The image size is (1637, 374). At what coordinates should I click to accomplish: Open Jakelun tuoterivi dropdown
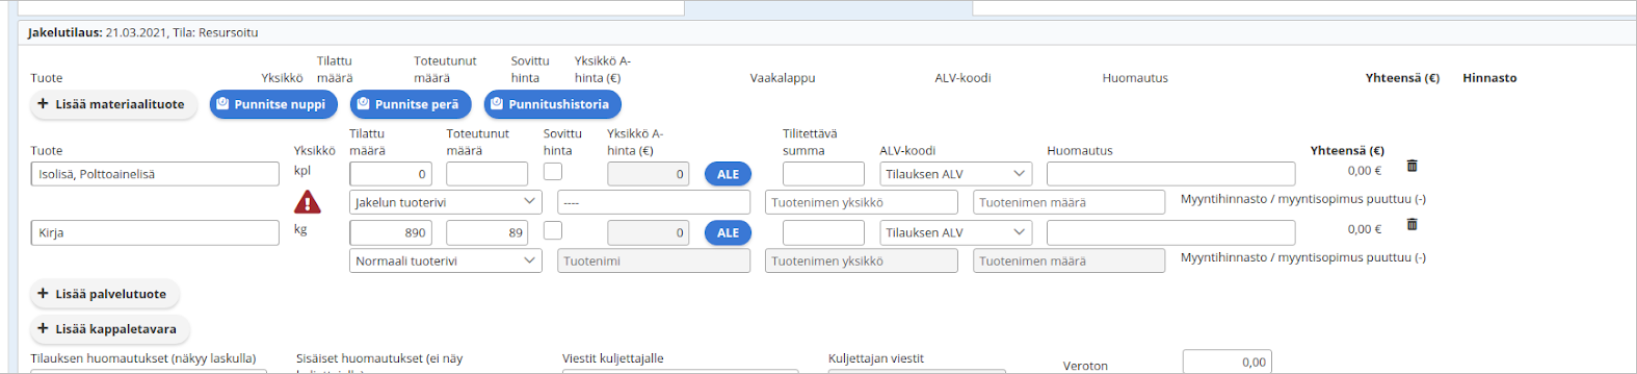(x=445, y=202)
